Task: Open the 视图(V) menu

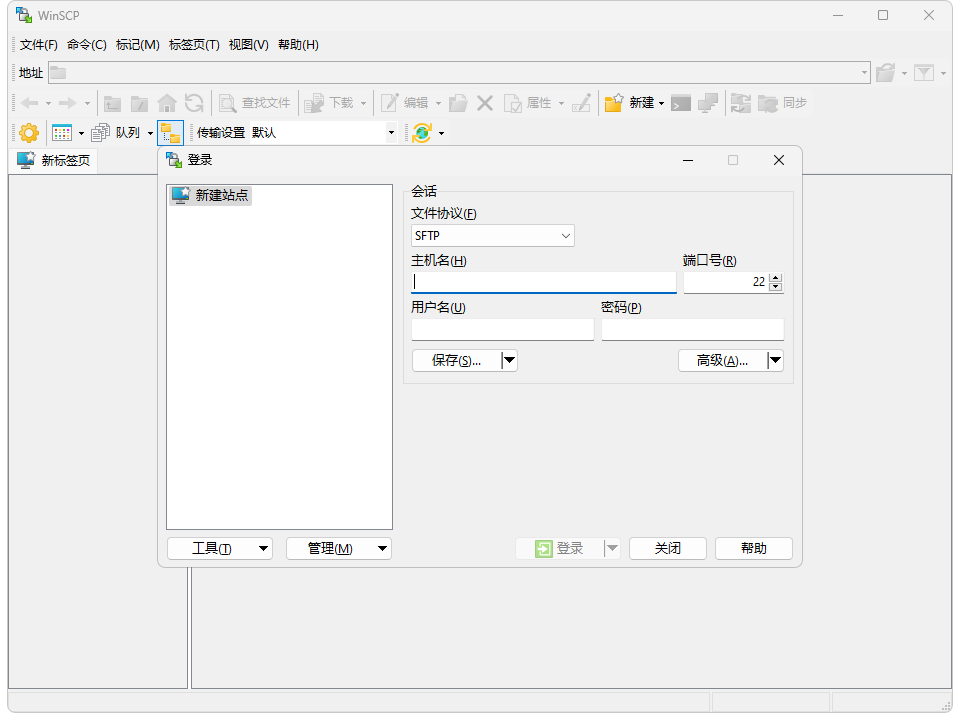Action: pyautogui.click(x=248, y=45)
